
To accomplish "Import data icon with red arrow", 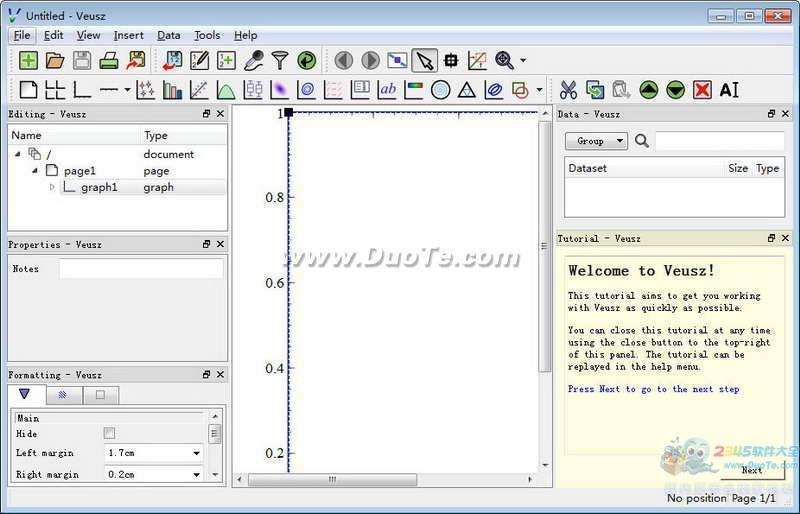I will (172, 61).
